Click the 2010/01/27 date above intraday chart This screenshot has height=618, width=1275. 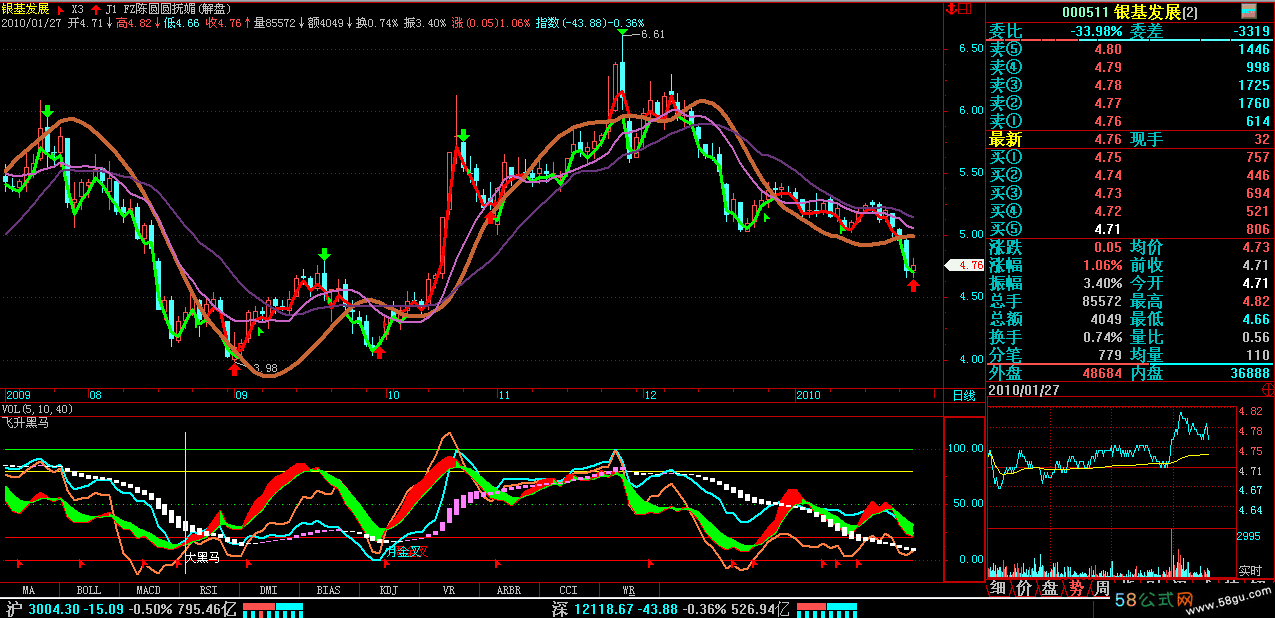[1024, 389]
